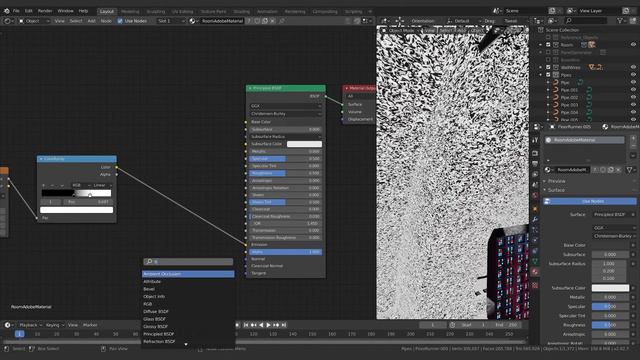
Task: Select Object Info in the search list
Action: (x=188, y=296)
